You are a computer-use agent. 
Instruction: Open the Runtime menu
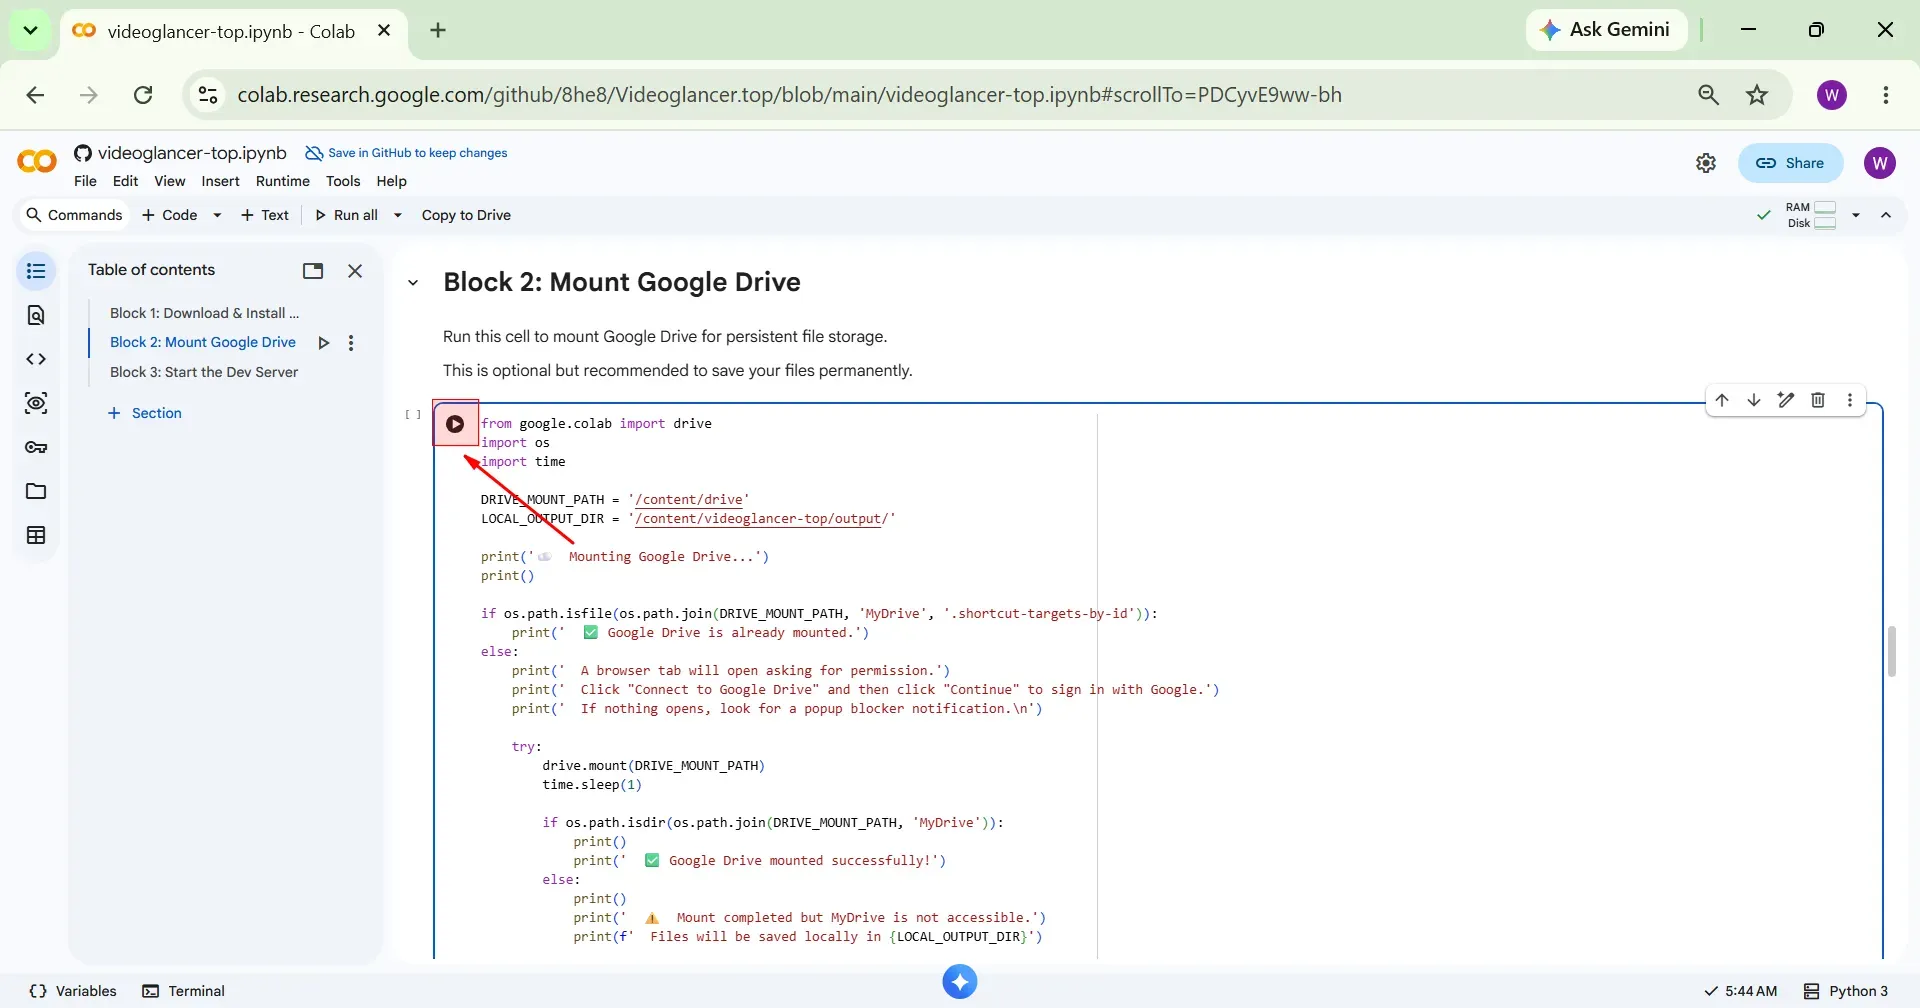282,181
